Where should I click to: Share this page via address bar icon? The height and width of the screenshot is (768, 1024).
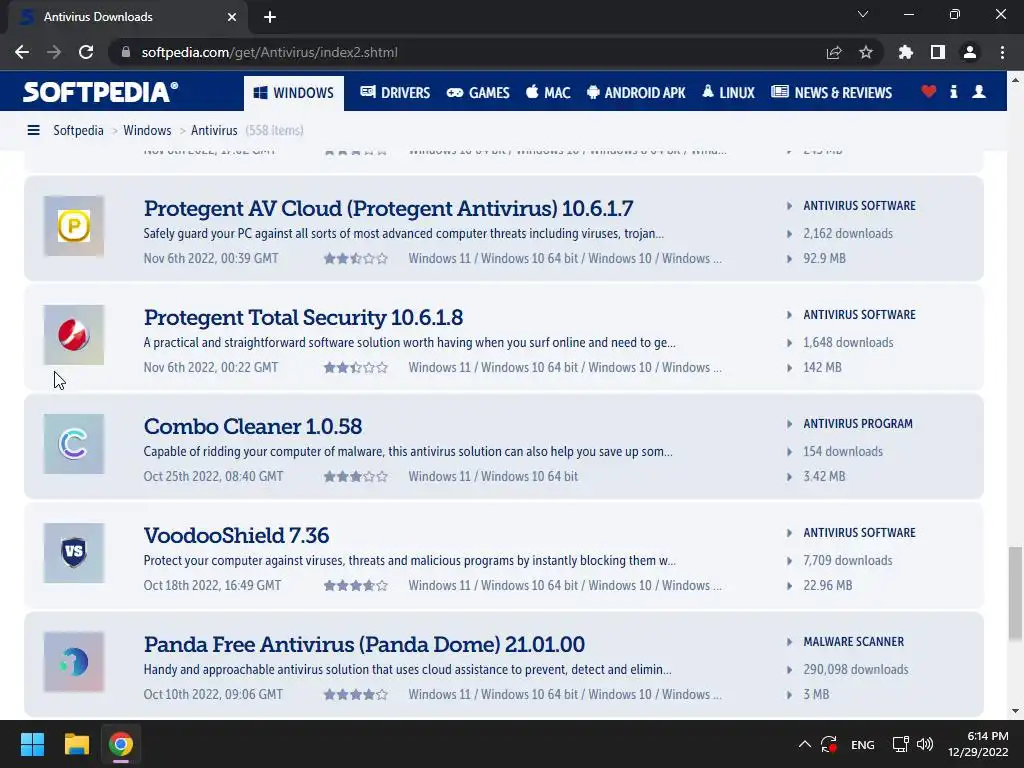pyautogui.click(x=834, y=52)
